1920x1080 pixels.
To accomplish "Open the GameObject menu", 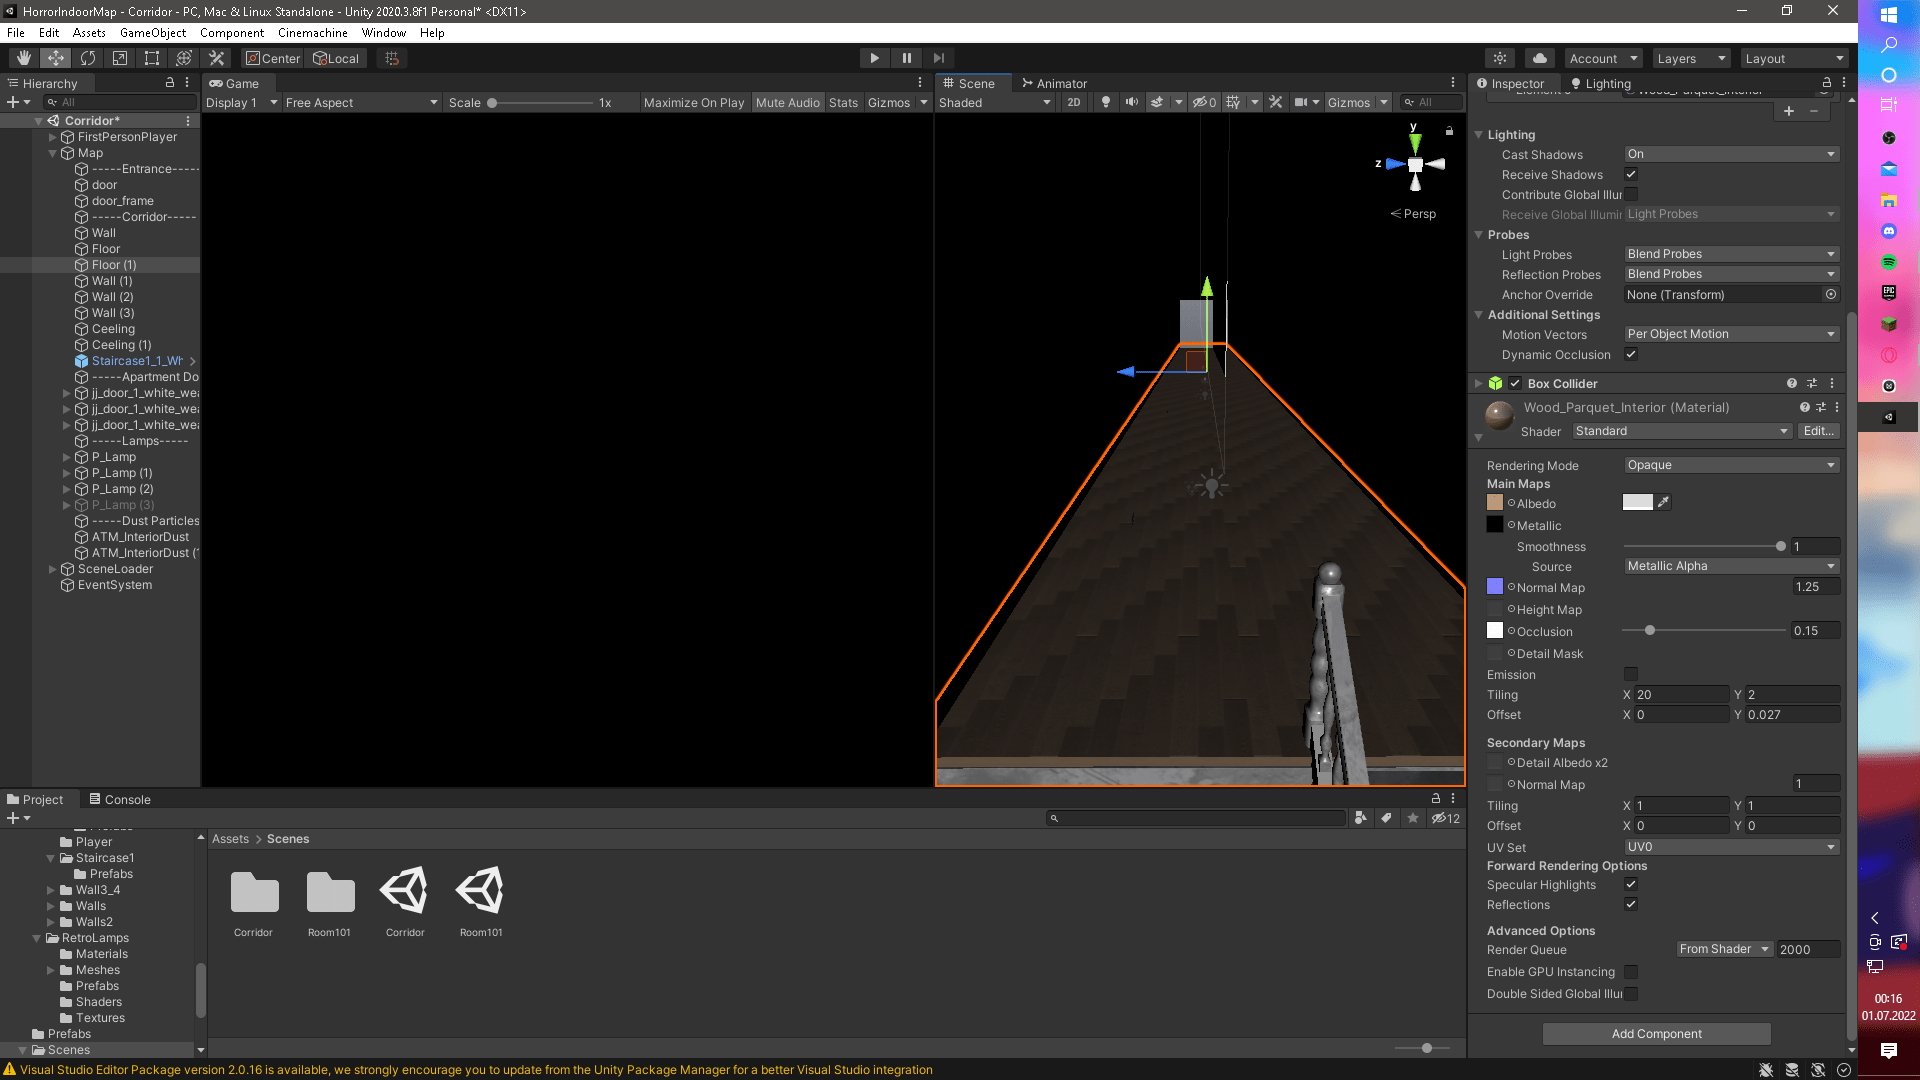I will click(x=152, y=33).
